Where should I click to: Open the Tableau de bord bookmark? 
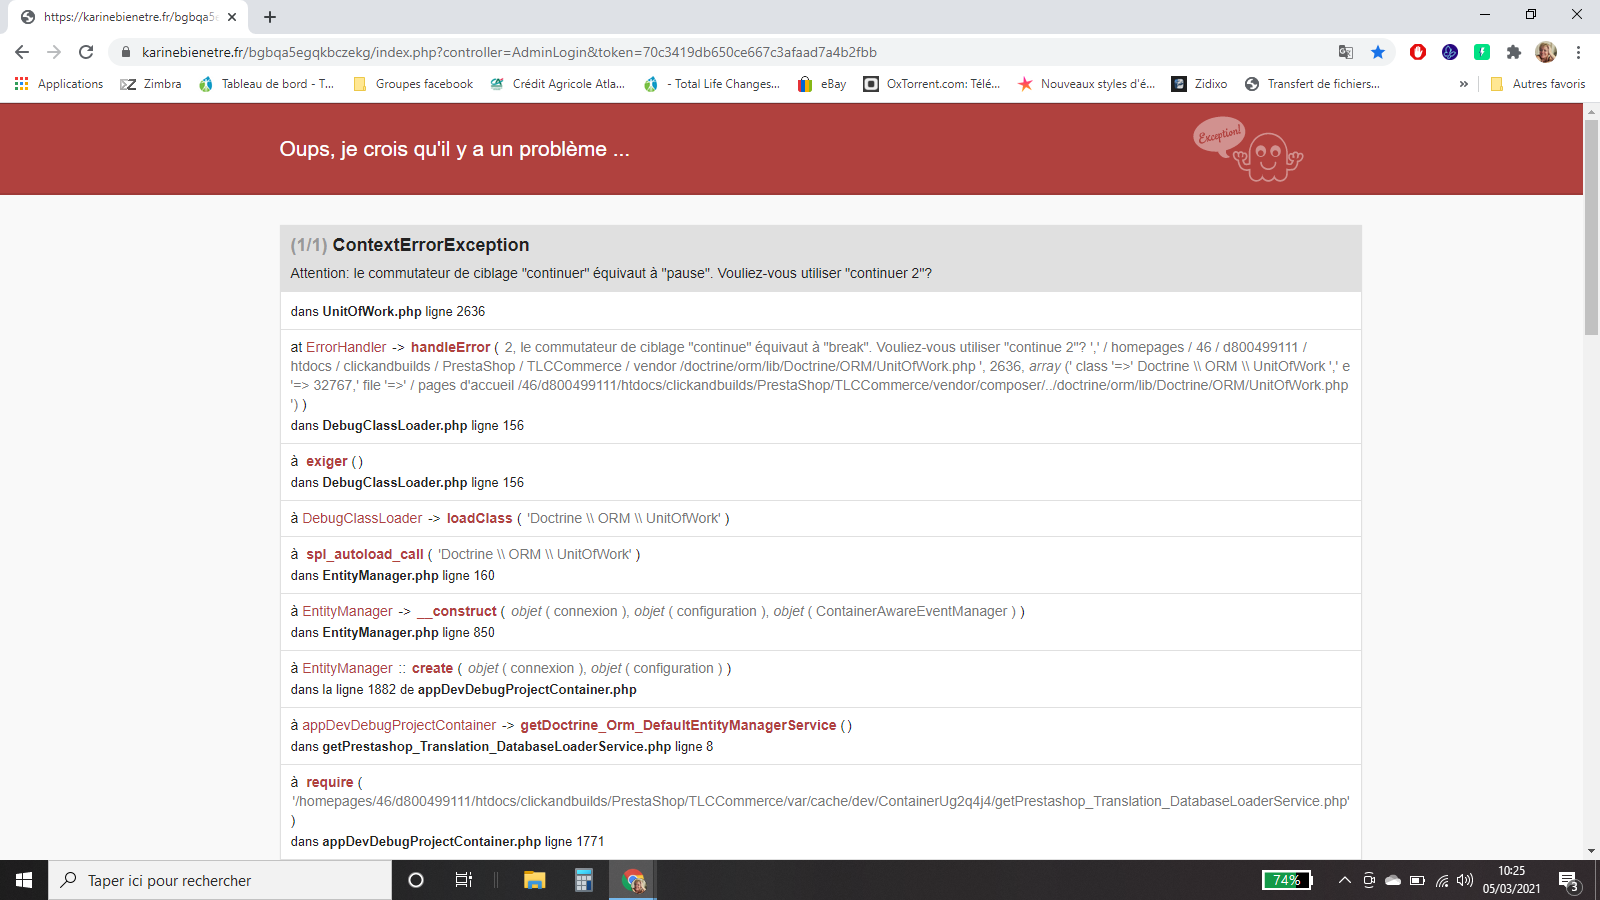point(267,84)
